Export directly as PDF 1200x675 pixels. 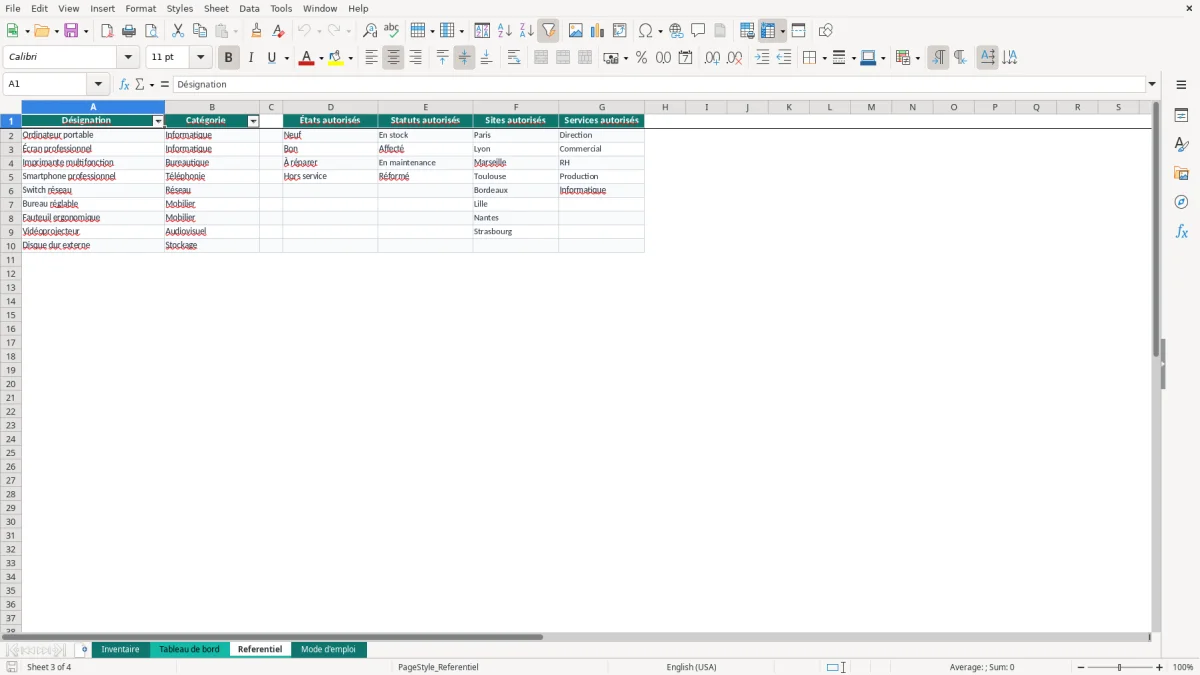107,30
